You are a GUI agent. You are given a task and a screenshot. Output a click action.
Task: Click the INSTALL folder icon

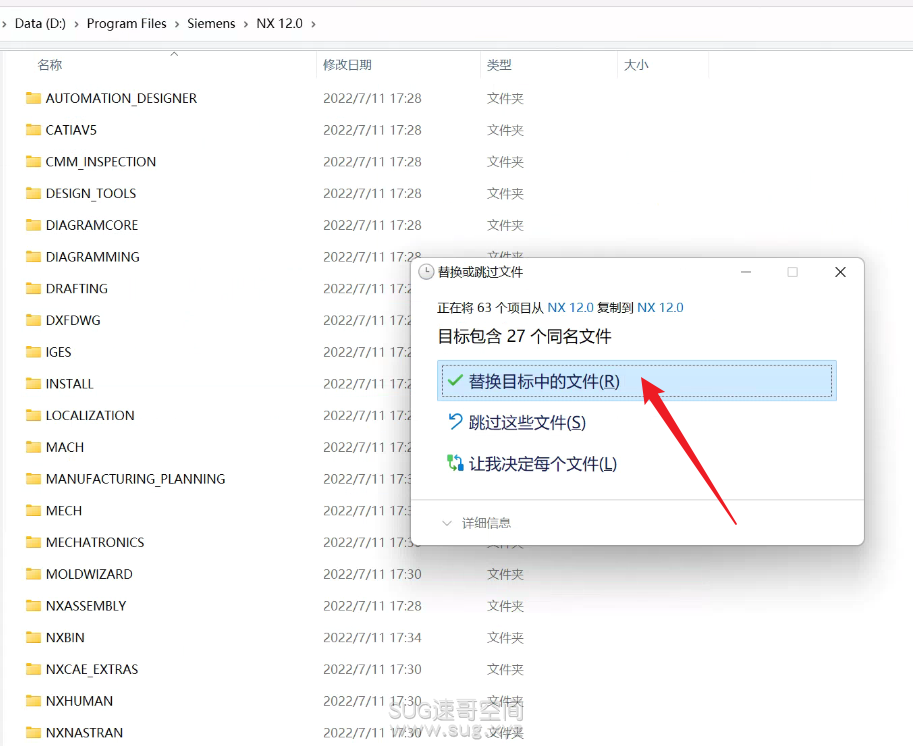tap(33, 383)
